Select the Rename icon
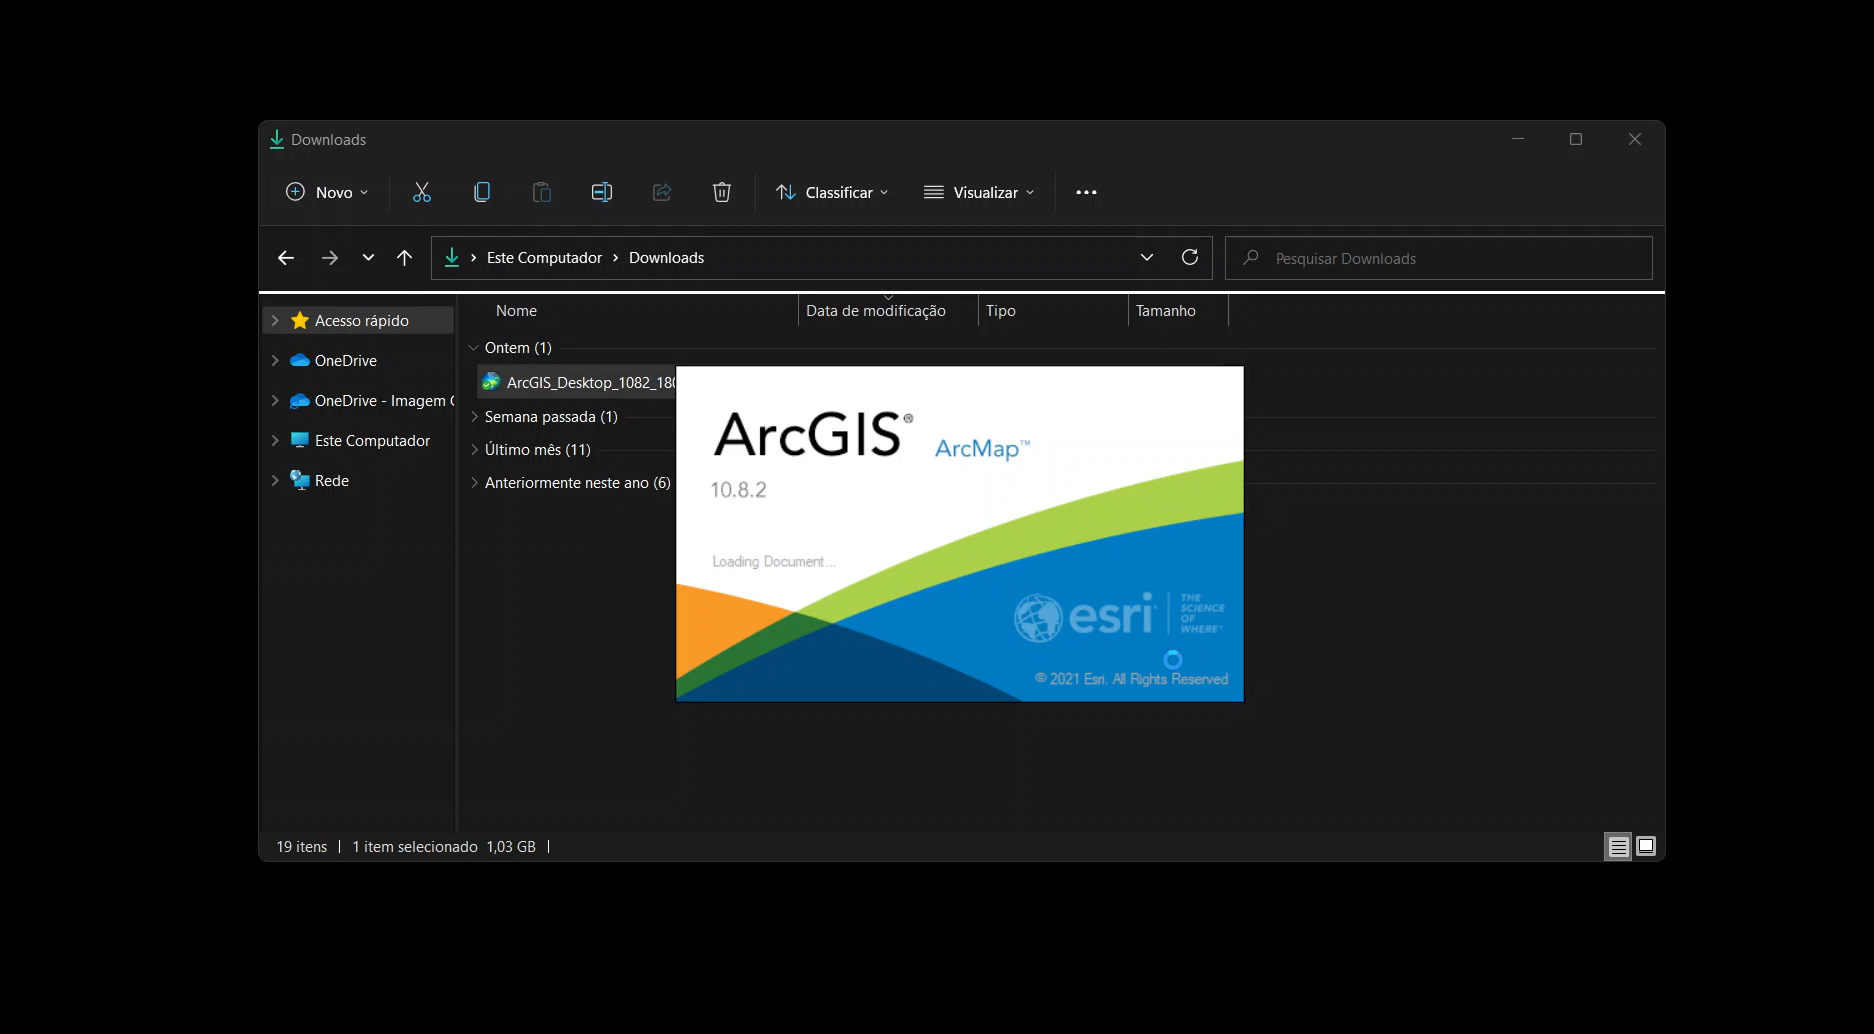Screen dimensions: 1874x1034 pyautogui.click(x=601, y=192)
